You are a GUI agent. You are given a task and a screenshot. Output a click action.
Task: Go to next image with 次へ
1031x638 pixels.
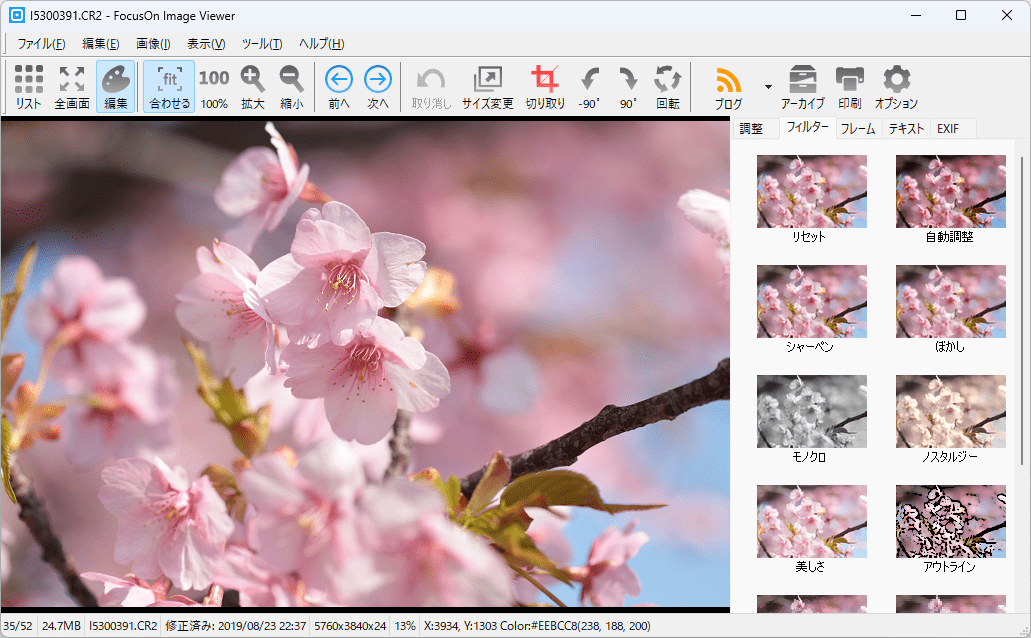pyautogui.click(x=377, y=87)
